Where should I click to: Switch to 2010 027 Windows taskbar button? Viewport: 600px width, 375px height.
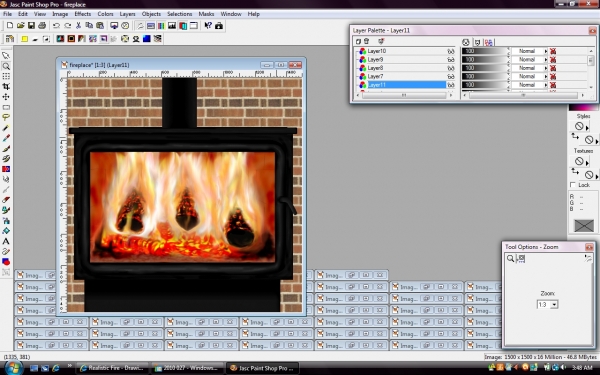tap(187, 368)
